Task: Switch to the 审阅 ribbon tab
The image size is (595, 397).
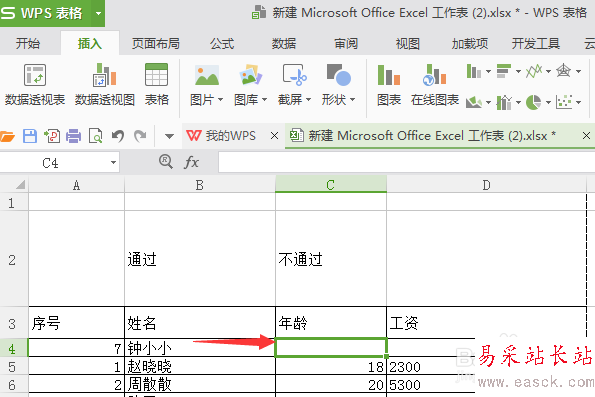Action: point(346,43)
